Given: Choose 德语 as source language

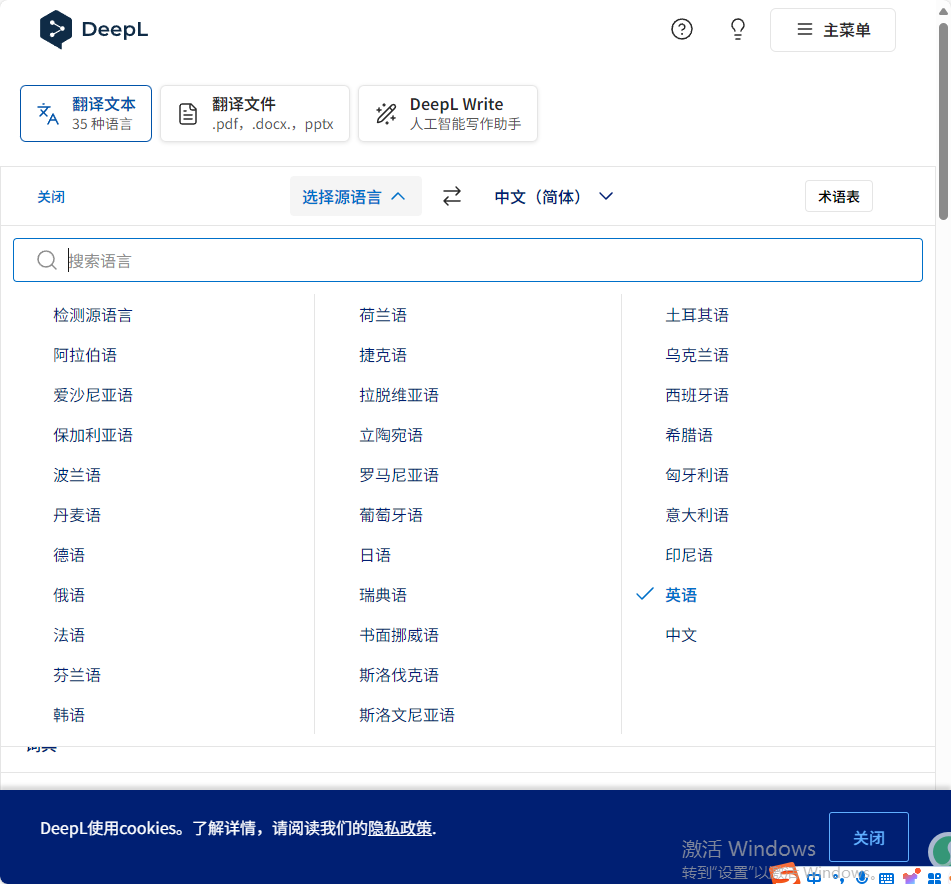Looking at the screenshot, I should pyautogui.click(x=69, y=555).
